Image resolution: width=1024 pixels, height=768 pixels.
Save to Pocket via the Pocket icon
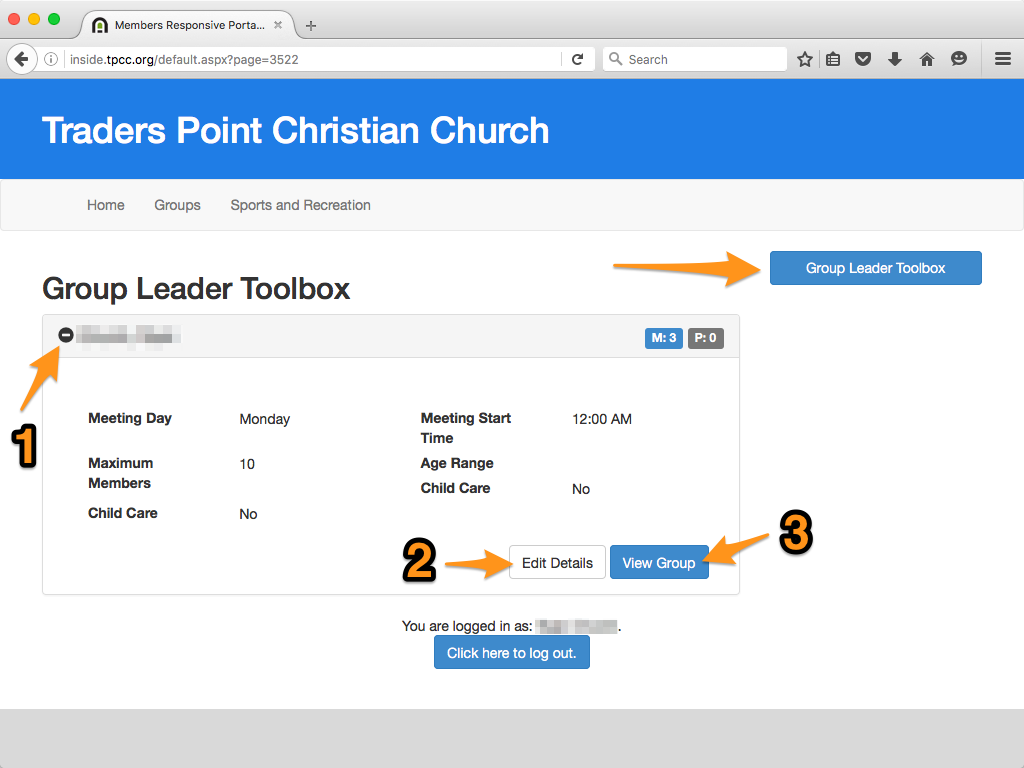(863, 59)
